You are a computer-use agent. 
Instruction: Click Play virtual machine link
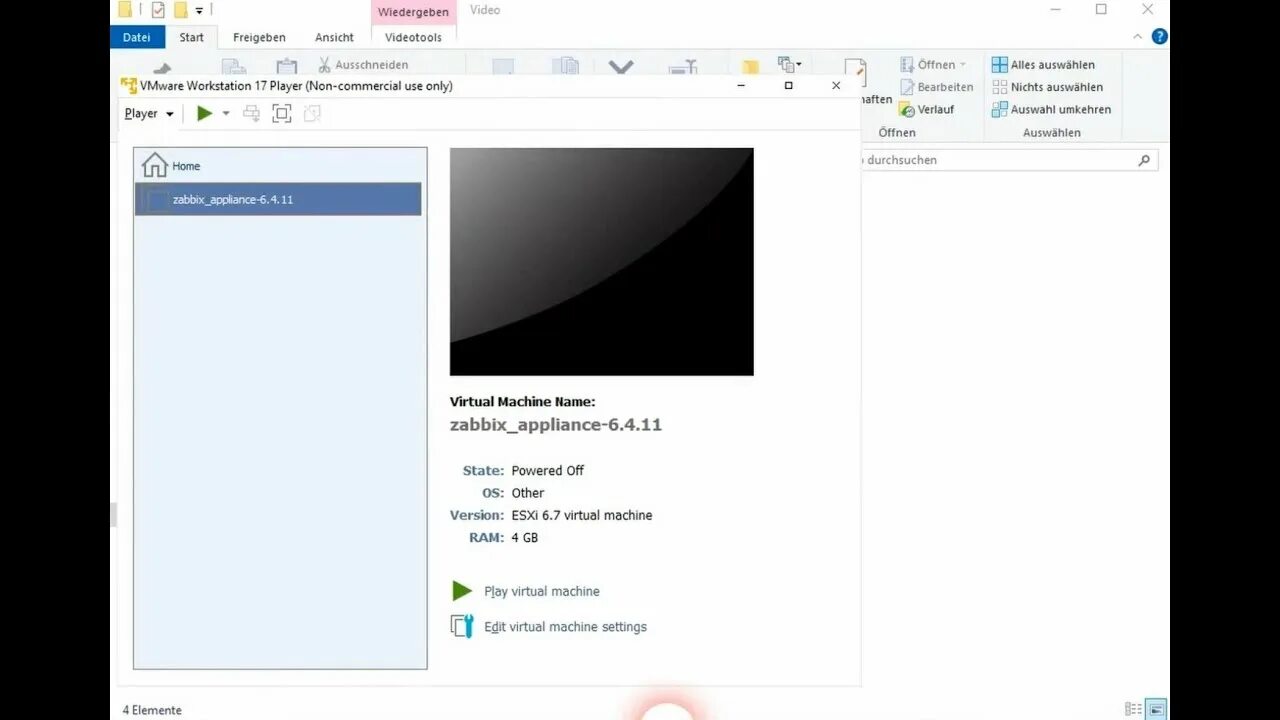pyautogui.click(x=542, y=591)
